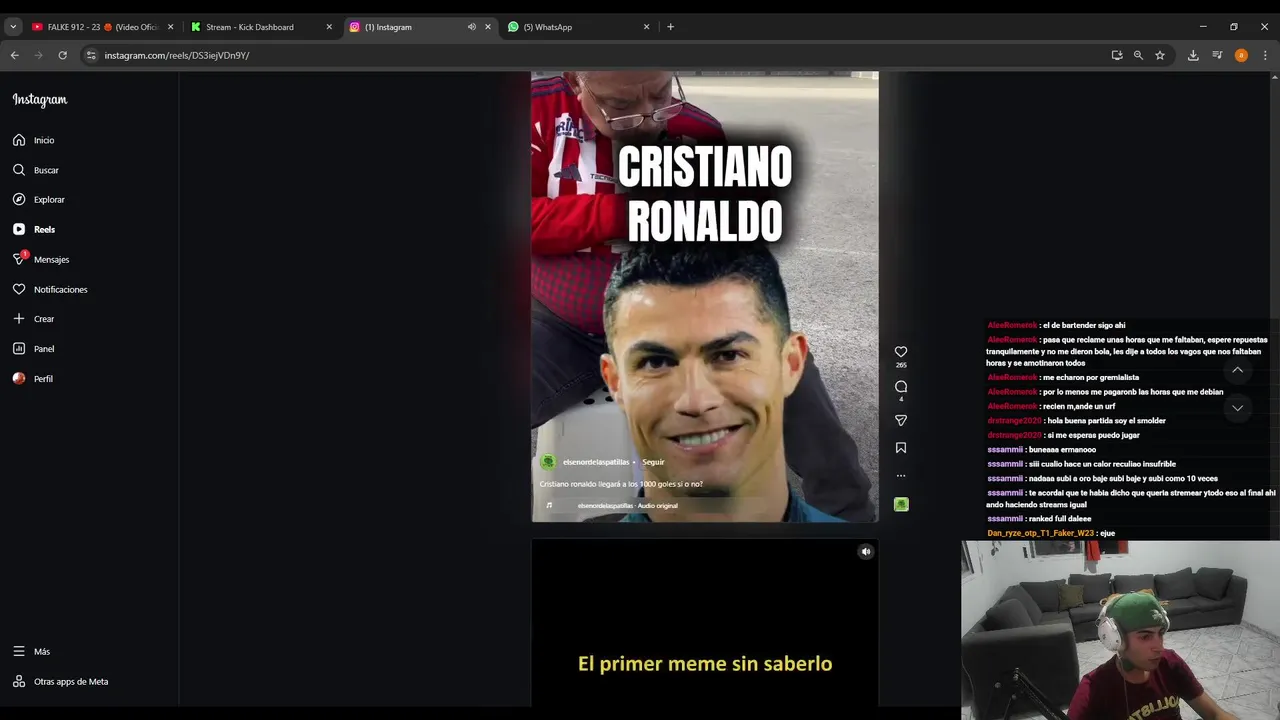
Task: Open Explorar in the sidebar
Action: pyautogui.click(x=39, y=199)
